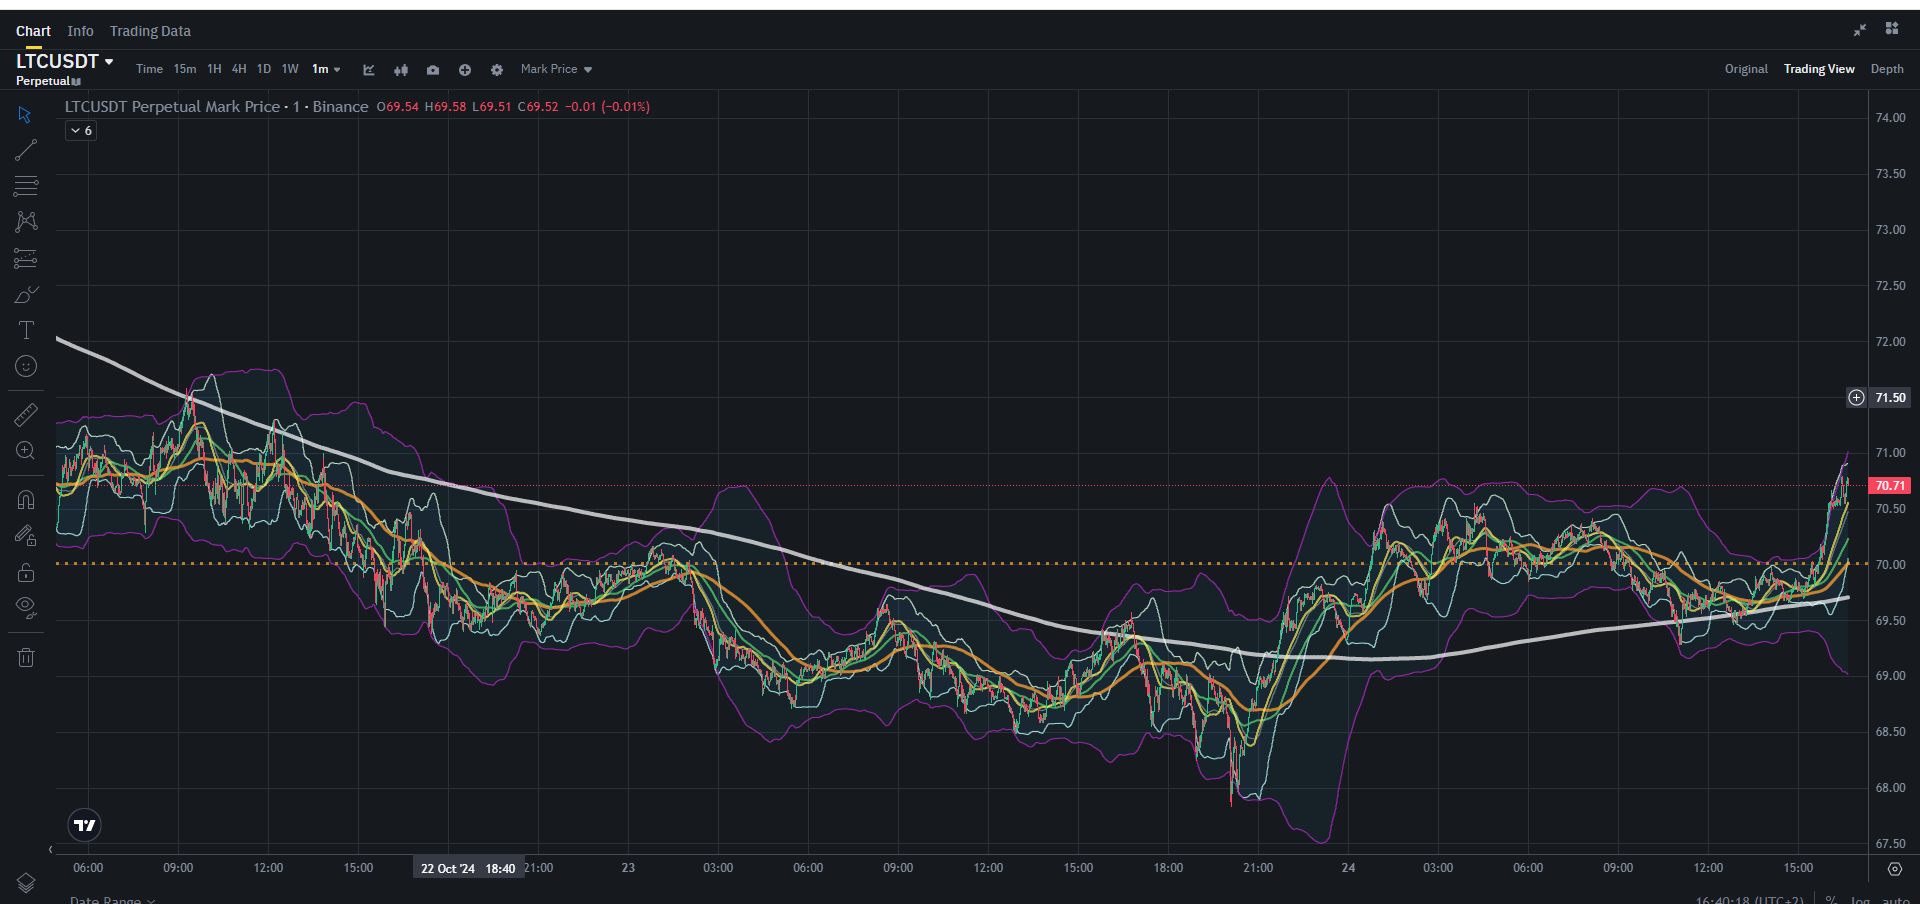1920x904 pixels.
Task: Open the 1m interval dropdown
Action: (326, 69)
